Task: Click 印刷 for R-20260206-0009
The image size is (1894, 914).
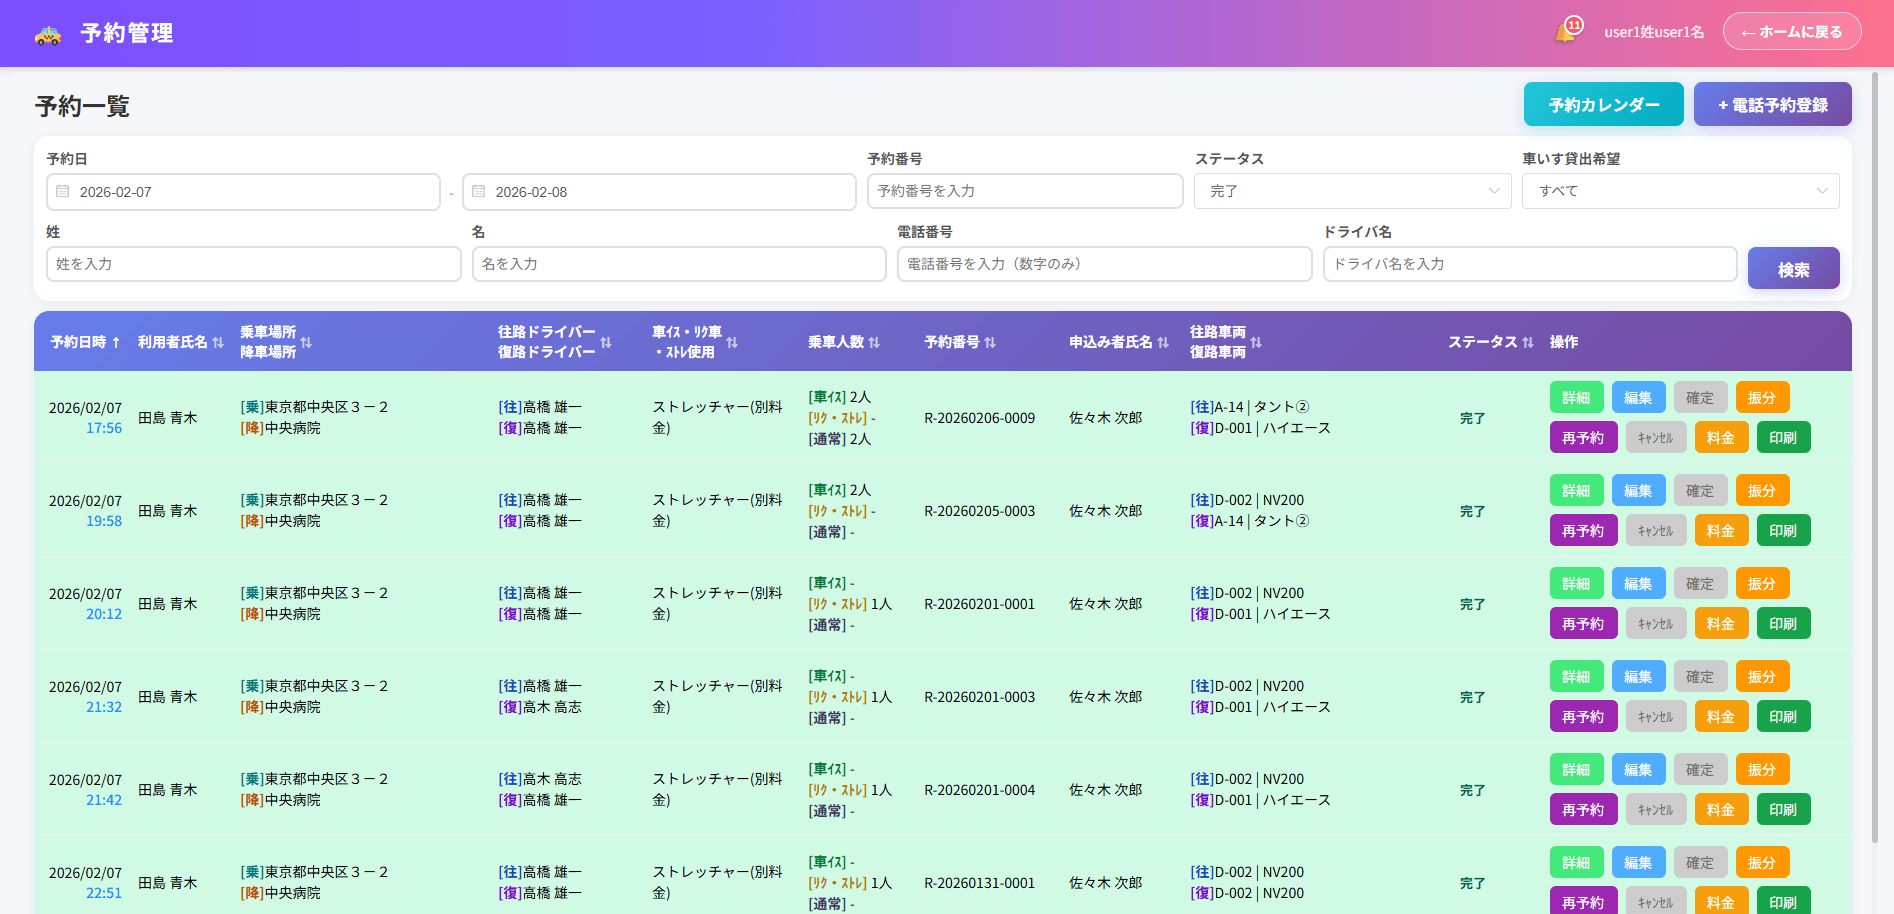Action: coord(1784,437)
